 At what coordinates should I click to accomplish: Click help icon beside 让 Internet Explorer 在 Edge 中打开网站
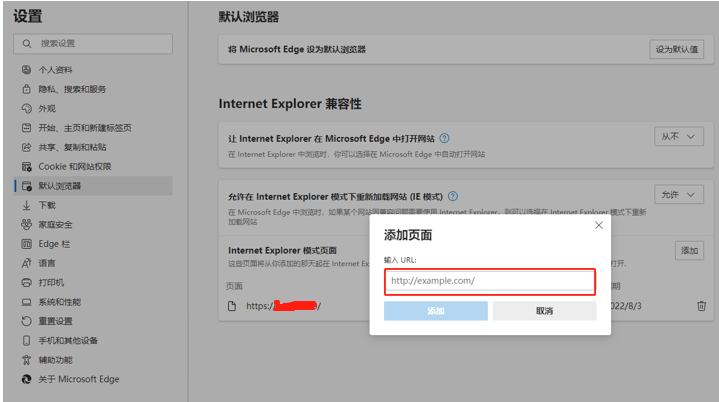point(444,138)
